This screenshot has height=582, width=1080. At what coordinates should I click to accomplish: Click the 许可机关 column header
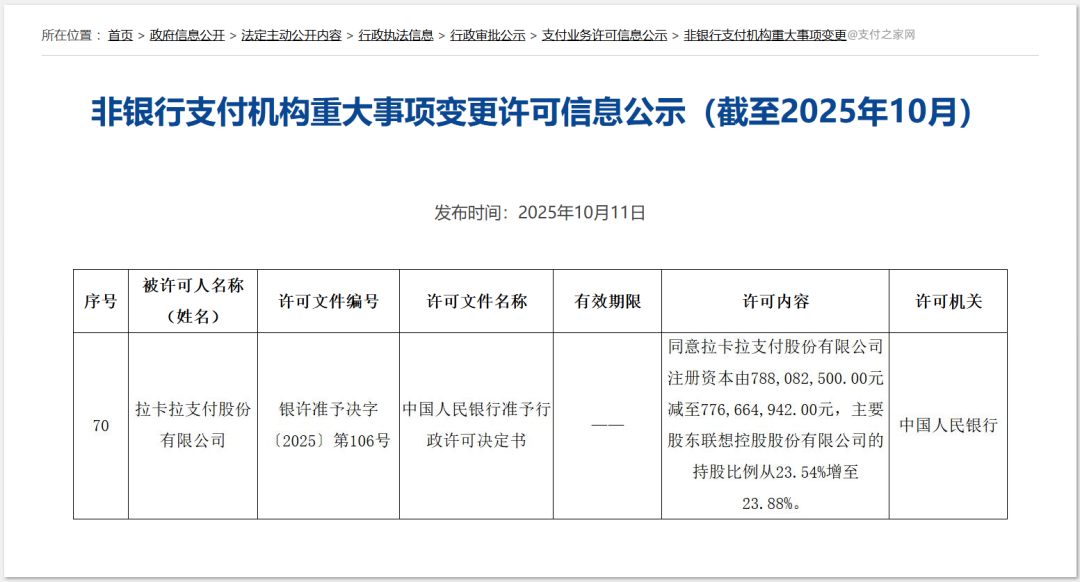(948, 301)
